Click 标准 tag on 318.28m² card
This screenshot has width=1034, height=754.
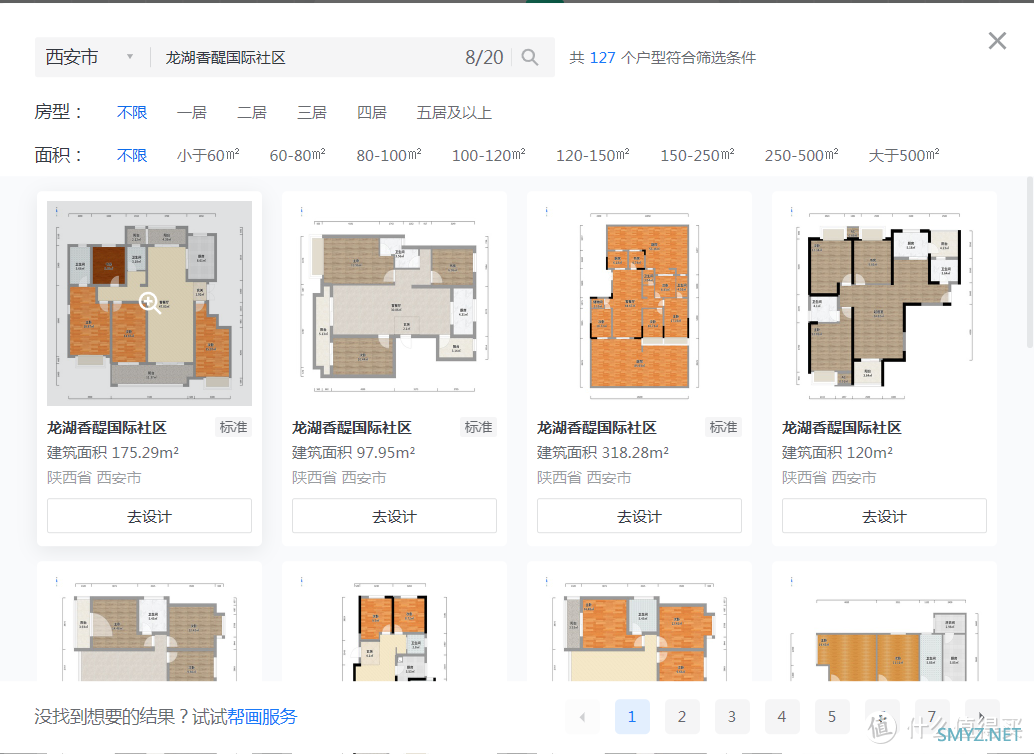pos(723,427)
